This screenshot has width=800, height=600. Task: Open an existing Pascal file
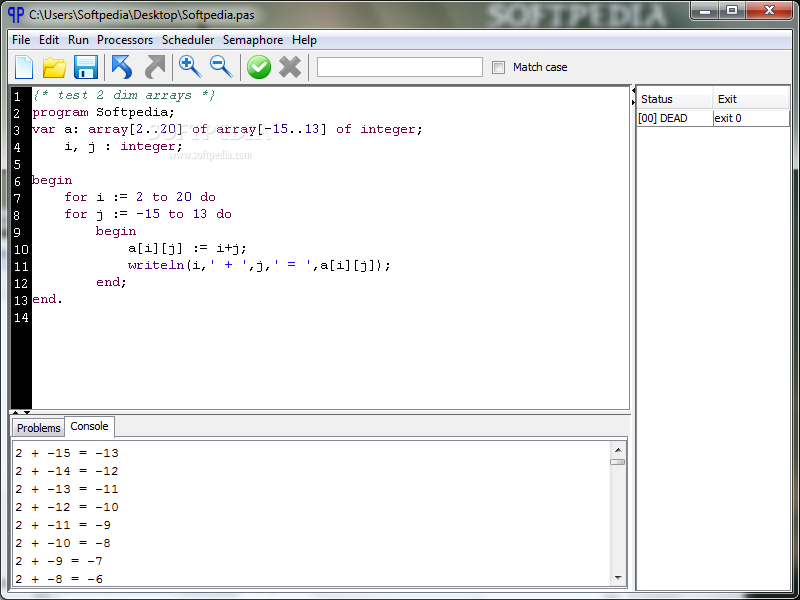pos(54,67)
